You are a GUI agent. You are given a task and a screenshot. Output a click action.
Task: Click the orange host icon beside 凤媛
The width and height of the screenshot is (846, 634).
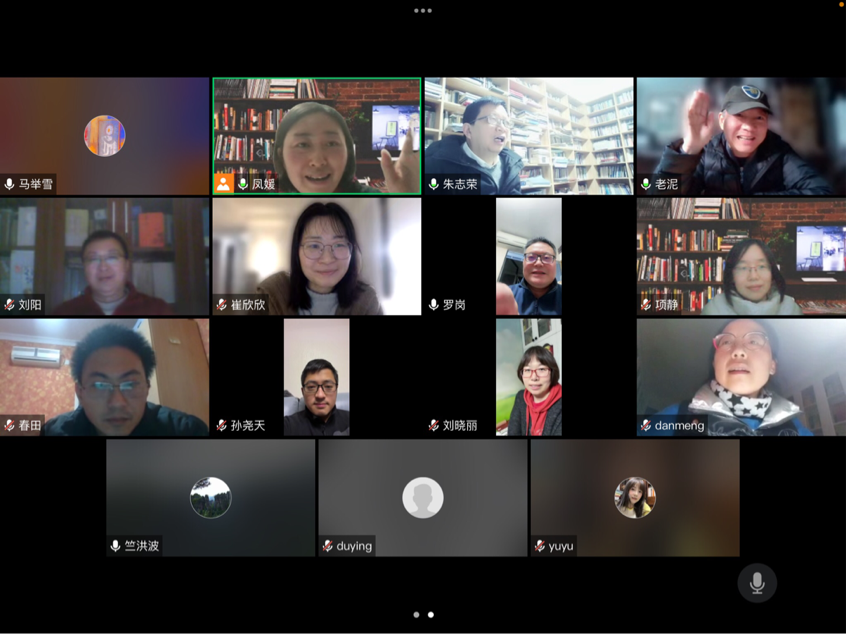point(224,184)
